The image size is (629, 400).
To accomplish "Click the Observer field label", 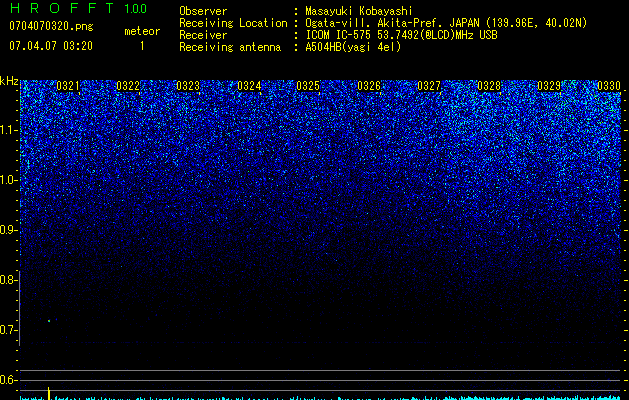I will coord(203,11).
